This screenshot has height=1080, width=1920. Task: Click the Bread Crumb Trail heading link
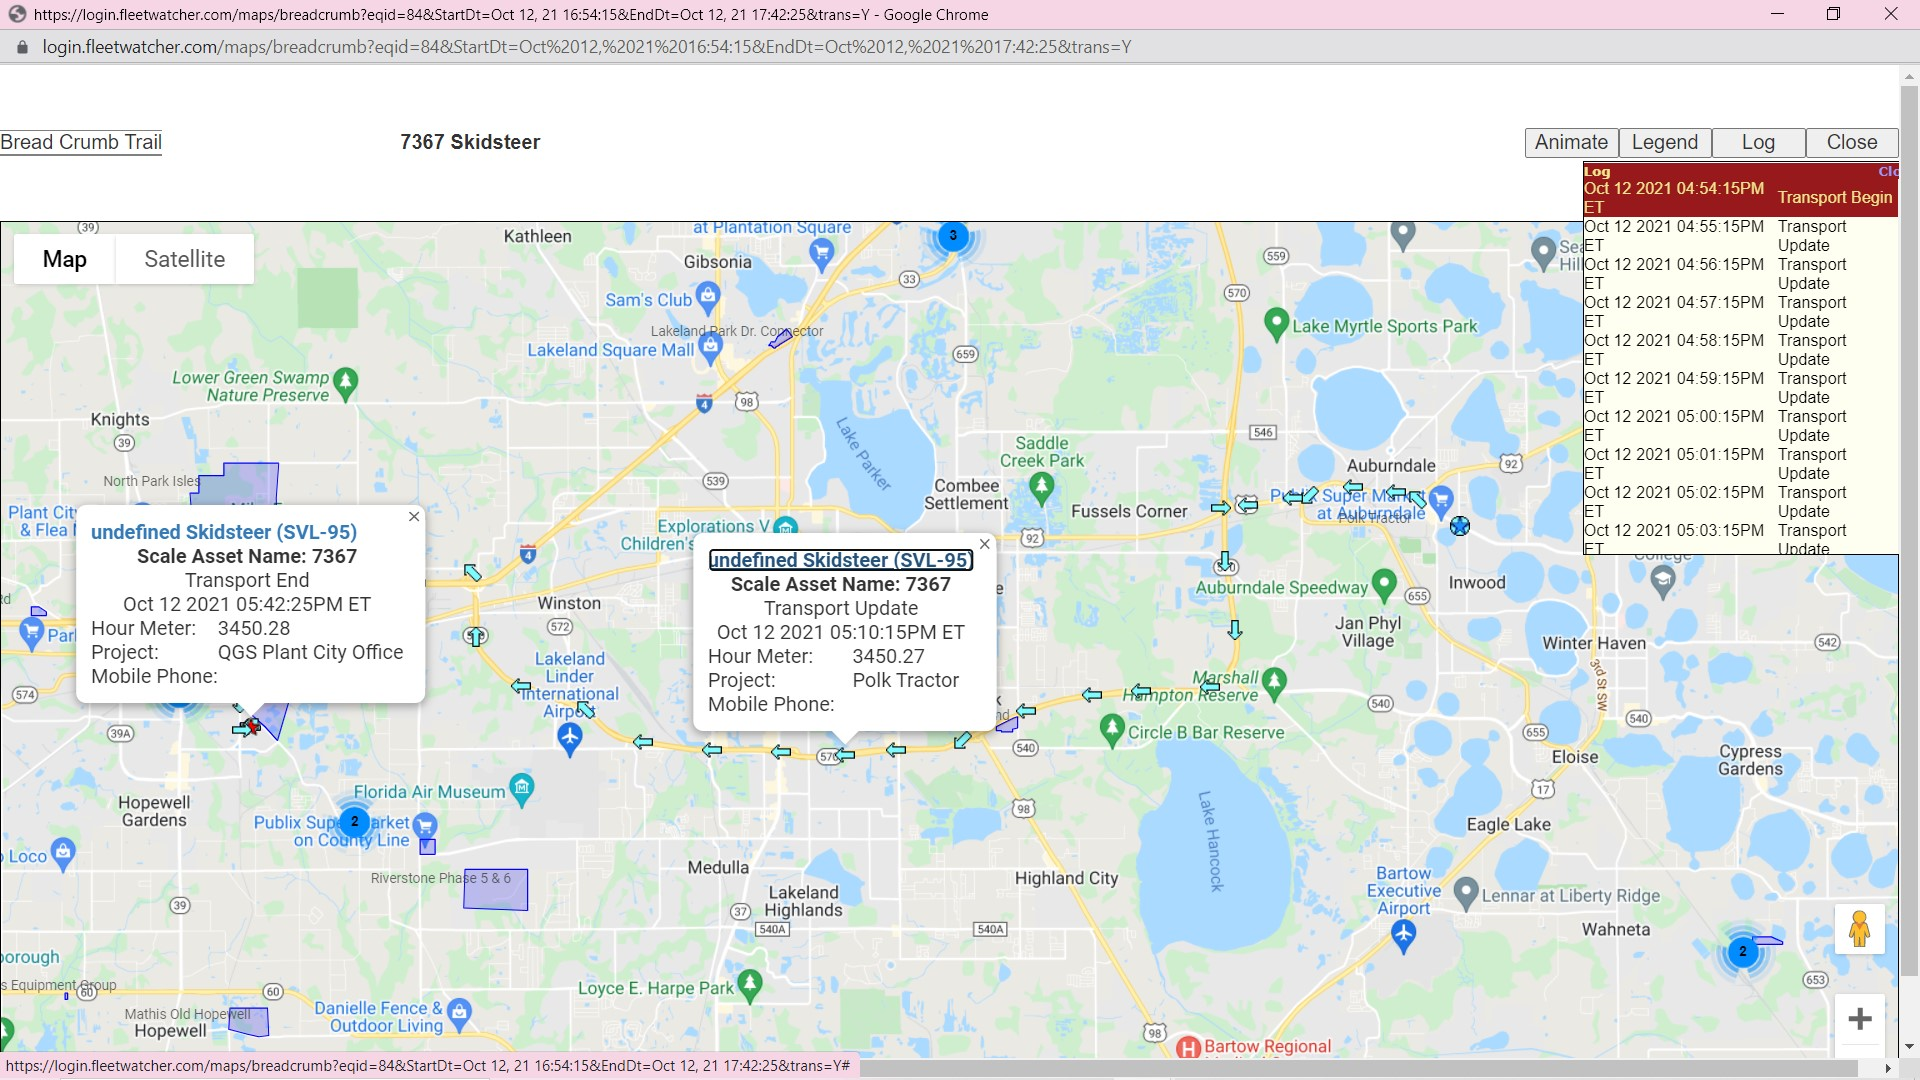tap(81, 142)
